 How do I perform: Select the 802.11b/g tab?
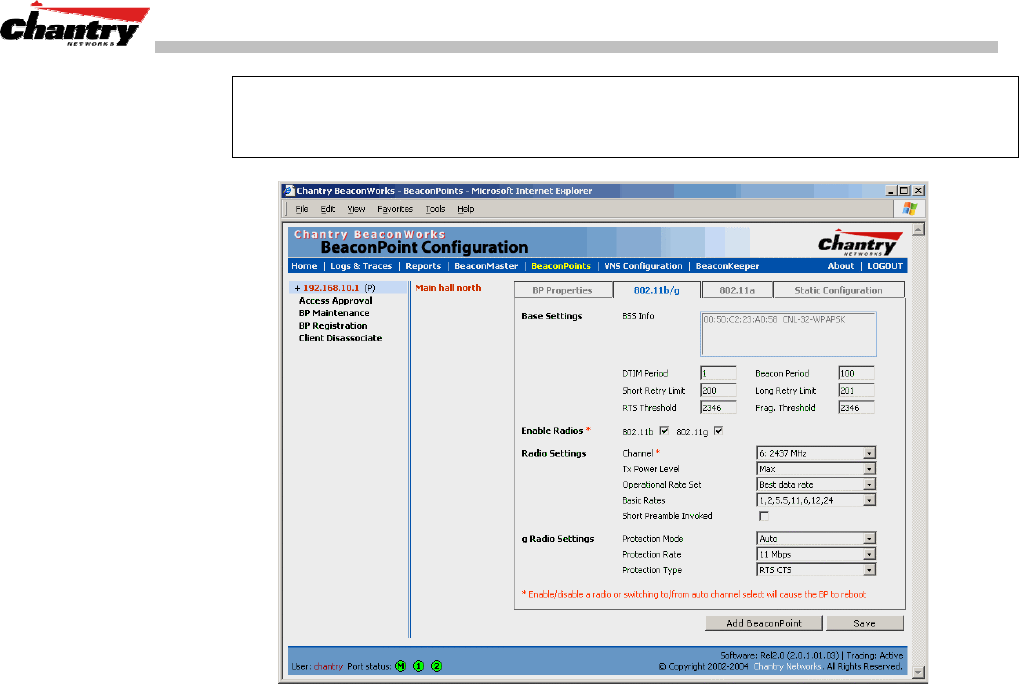656,290
